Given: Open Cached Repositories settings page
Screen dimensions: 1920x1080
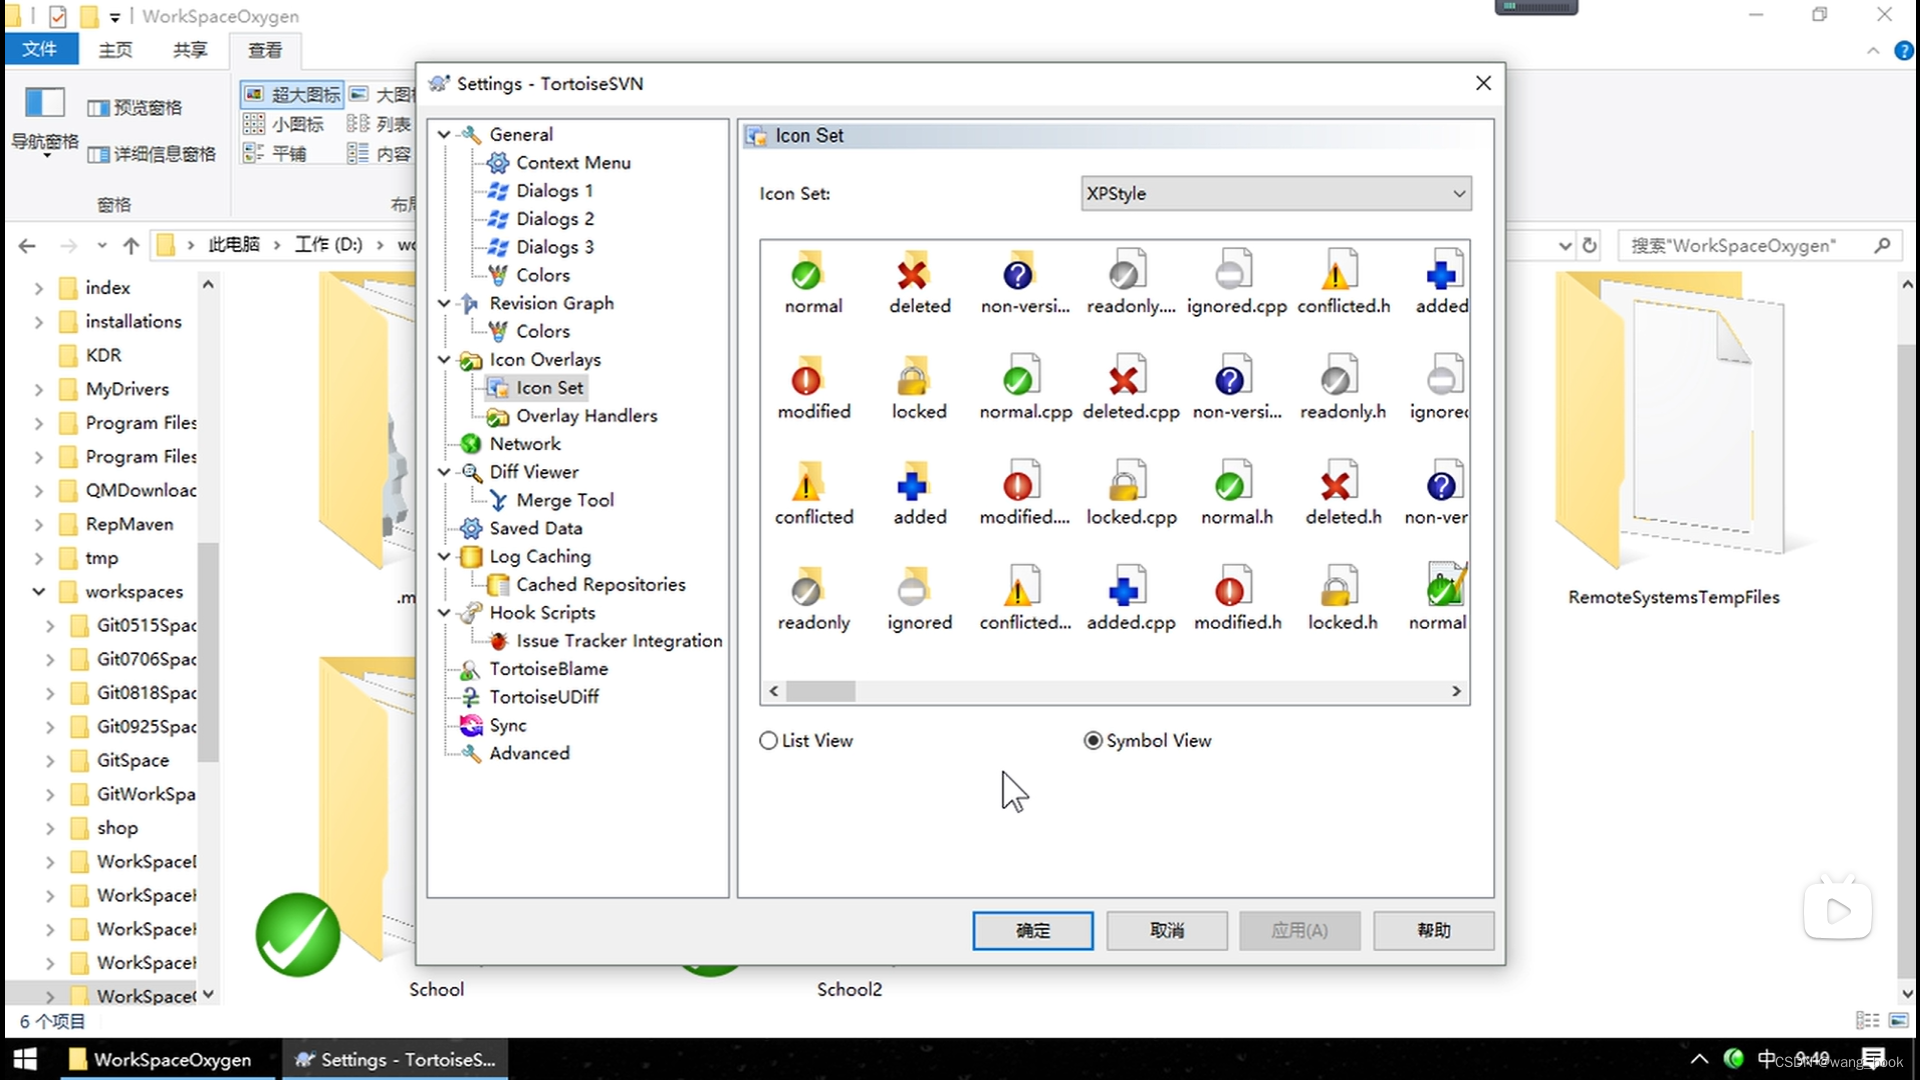Looking at the screenshot, I should click(x=600, y=584).
